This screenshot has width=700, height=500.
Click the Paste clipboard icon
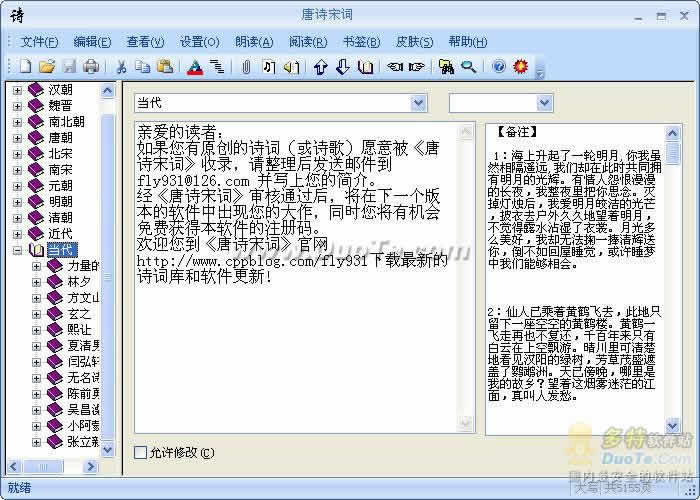click(165, 67)
